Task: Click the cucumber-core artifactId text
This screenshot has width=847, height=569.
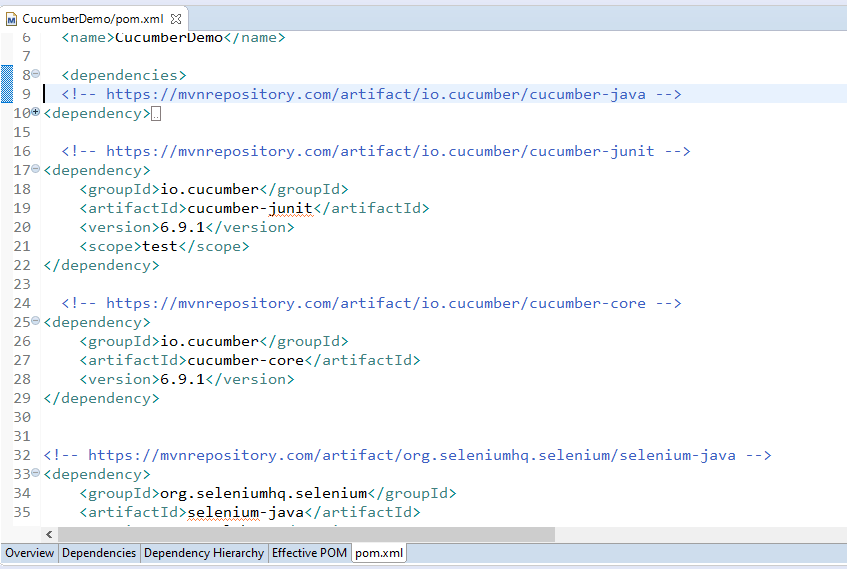Action: pyautogui.click(x=246, y=360)
